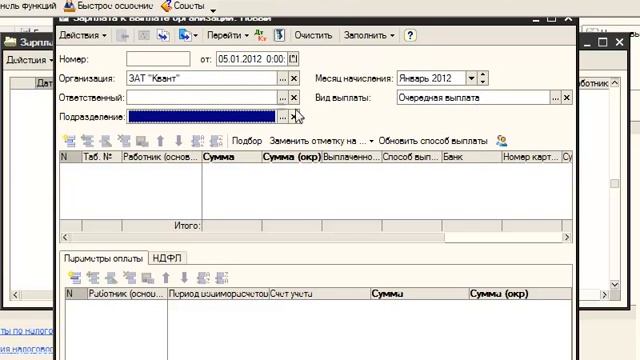Add a row in the Параметры оплаты table
Image resolution: width=640 pixels, height=360 pixels.
pos(74,278)
